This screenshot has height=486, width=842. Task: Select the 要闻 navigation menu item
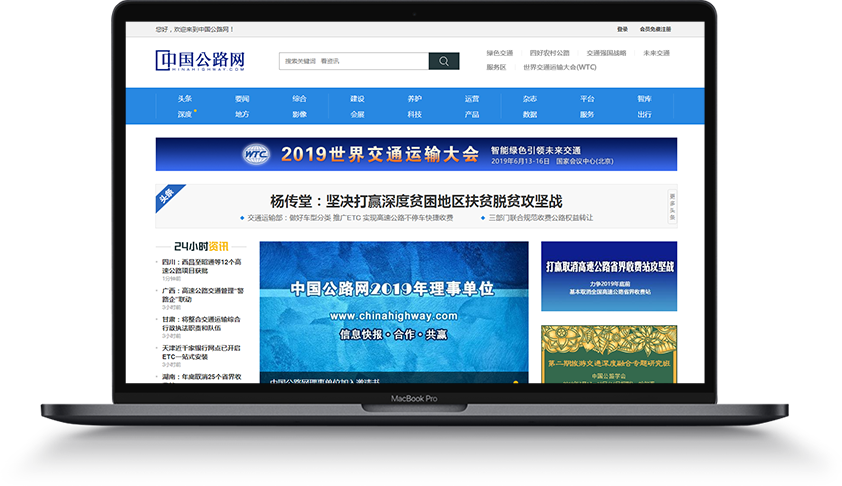242,99
